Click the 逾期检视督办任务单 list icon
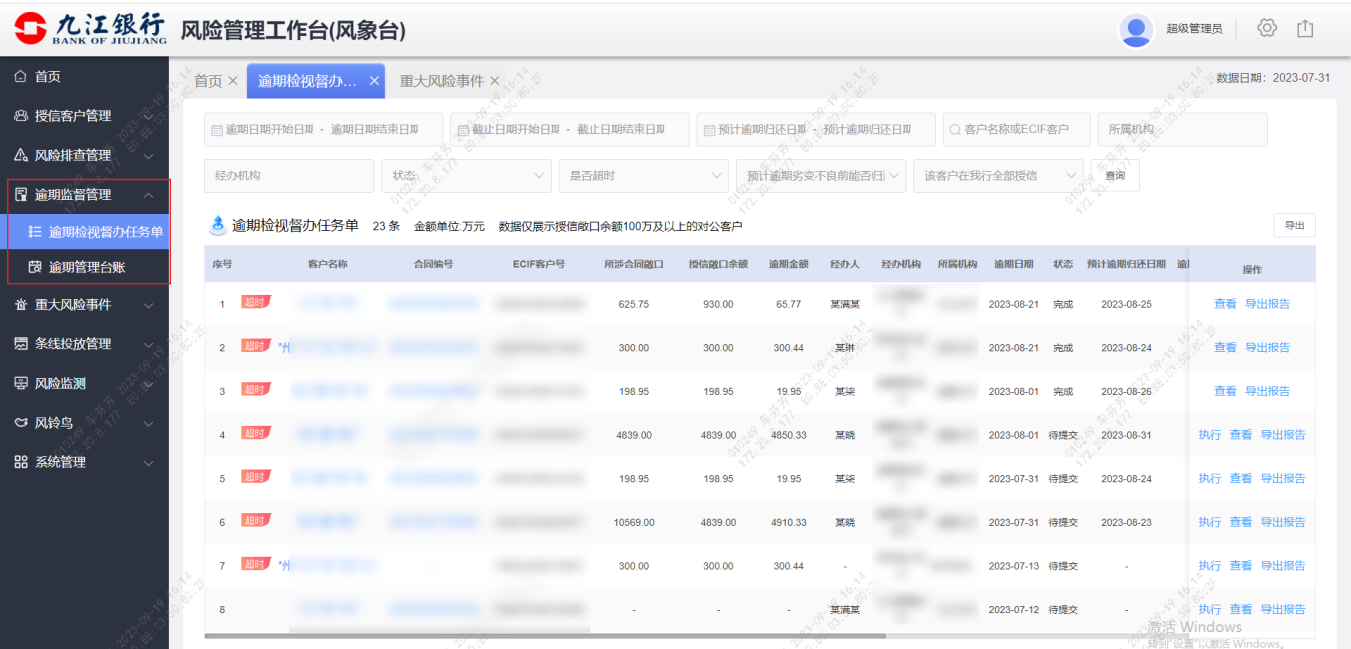Image resolution: width=1351 pixels, height=649 pixels. pos(35,232)
